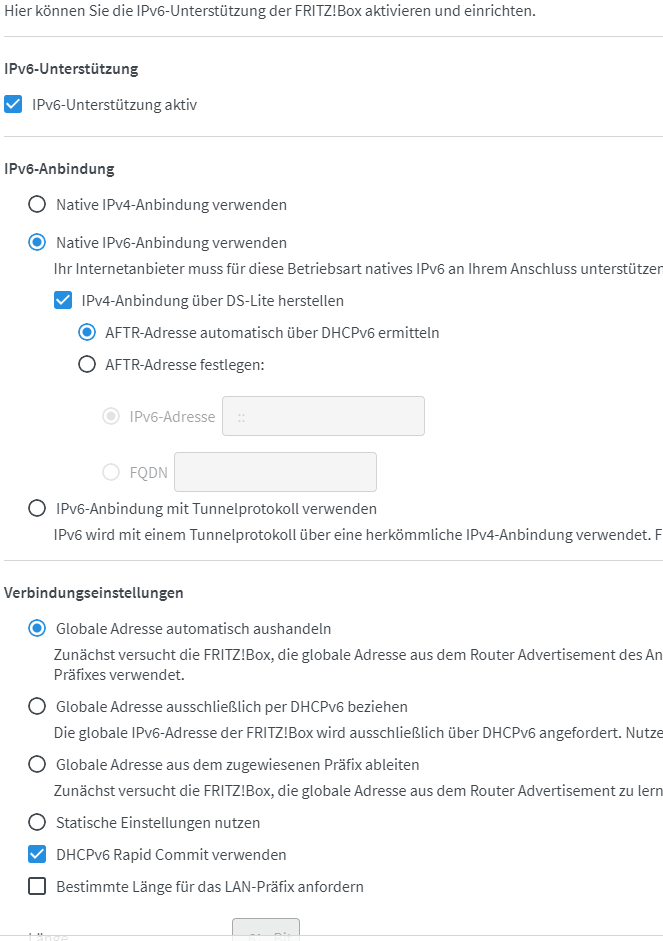Enable Bestimmte Länge für das LAN-Präfix anfordern
663x941 pixels.
37,886
